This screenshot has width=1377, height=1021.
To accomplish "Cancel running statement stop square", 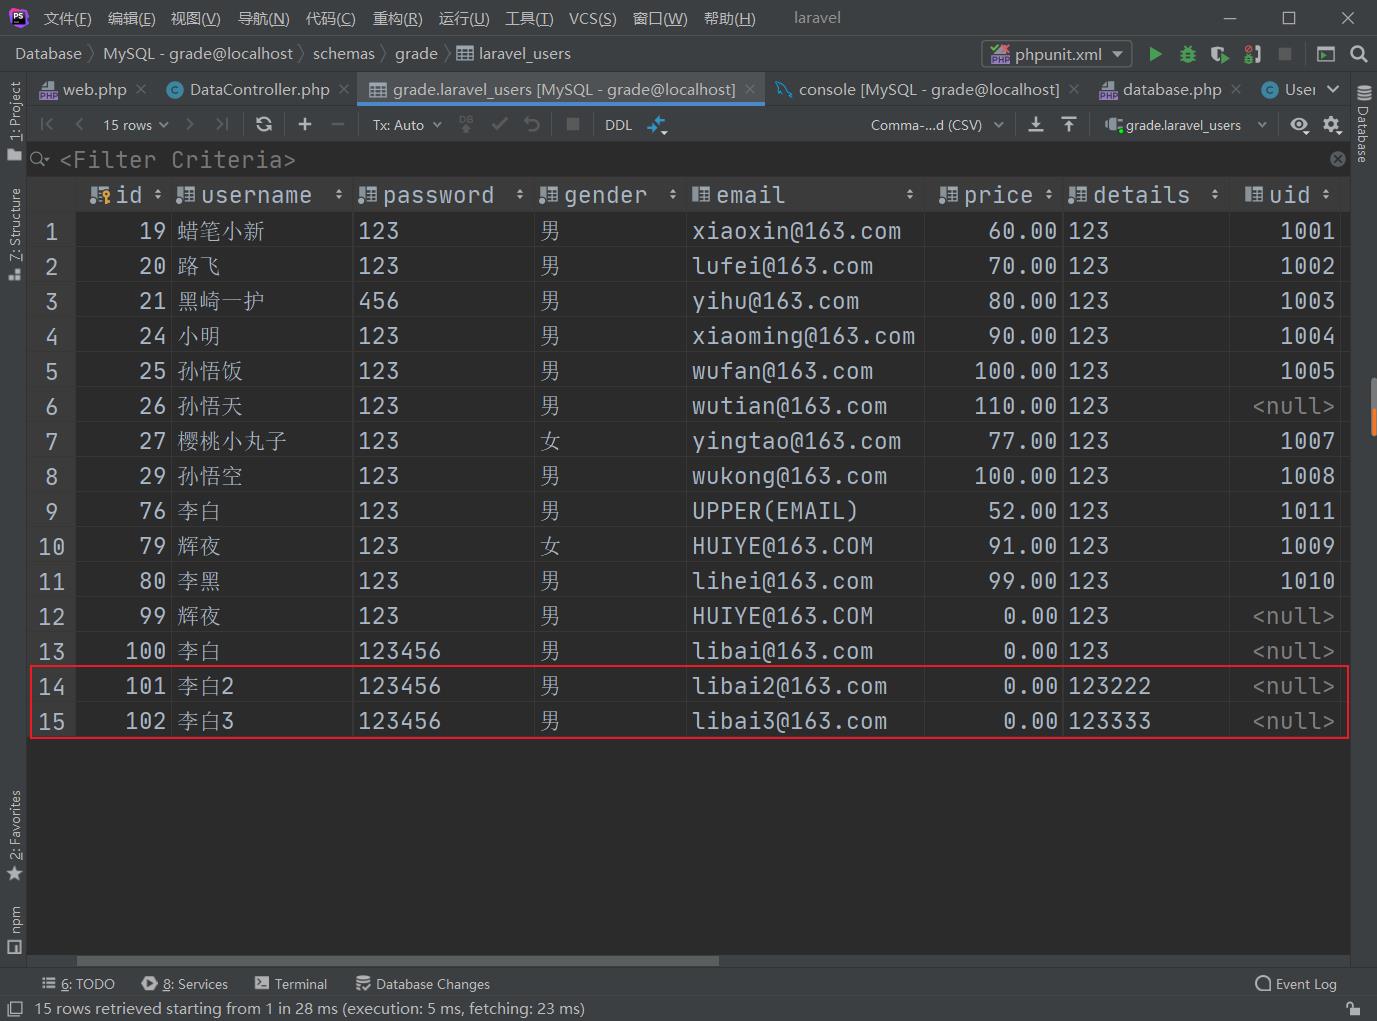I will pos(573,124).
